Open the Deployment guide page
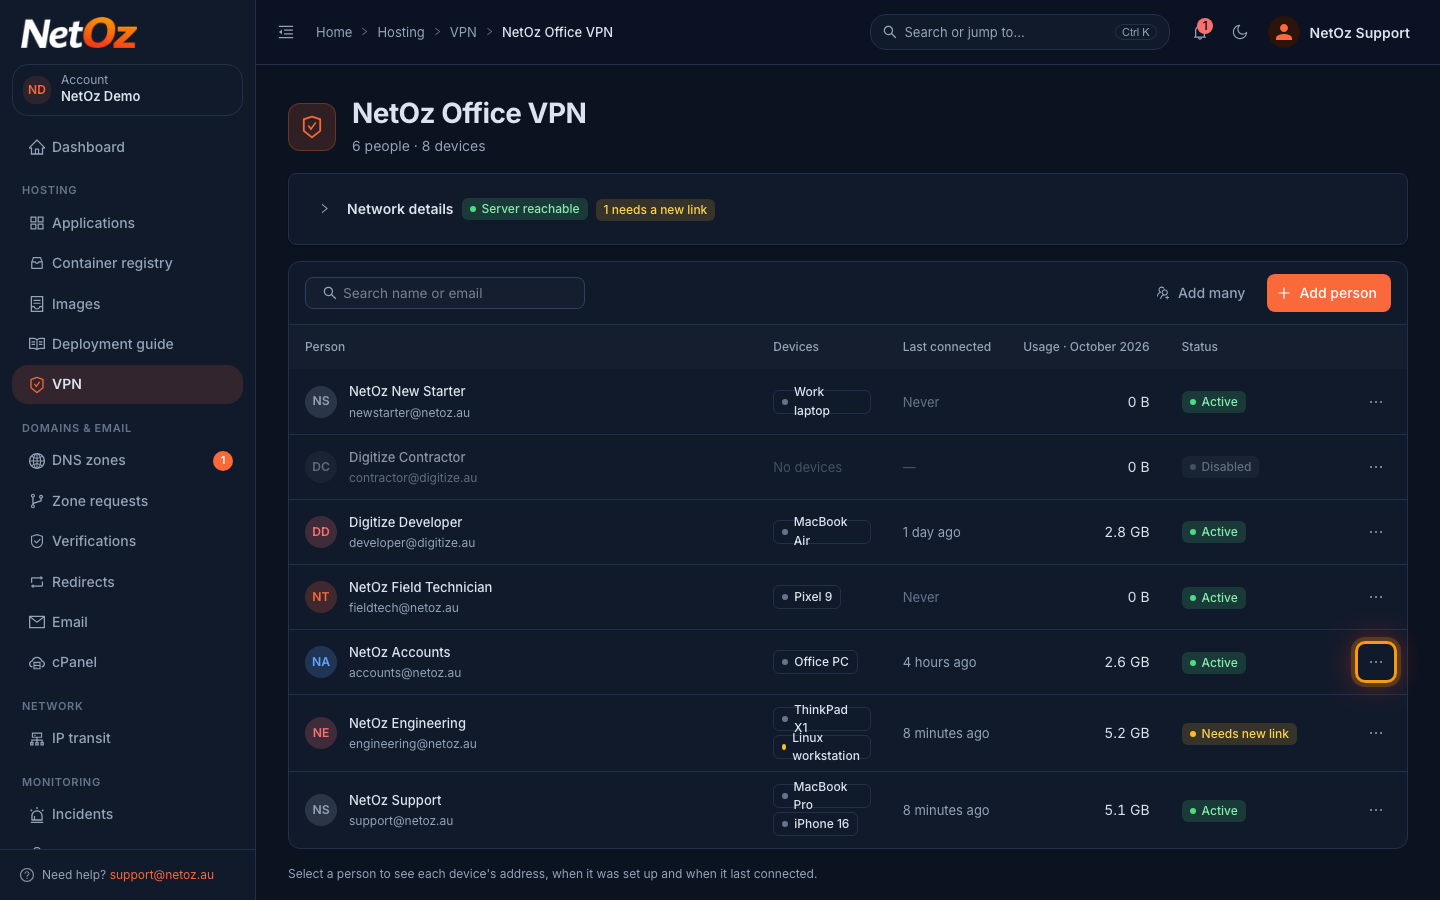Screen dimensions: 1440x900 [x=127, y=344]
